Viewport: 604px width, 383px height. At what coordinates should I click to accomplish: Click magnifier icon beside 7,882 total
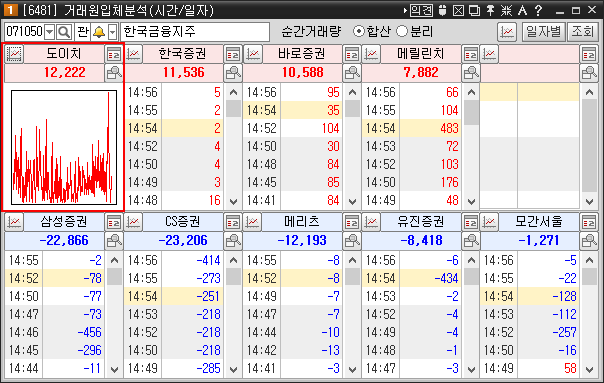point(471,72)
